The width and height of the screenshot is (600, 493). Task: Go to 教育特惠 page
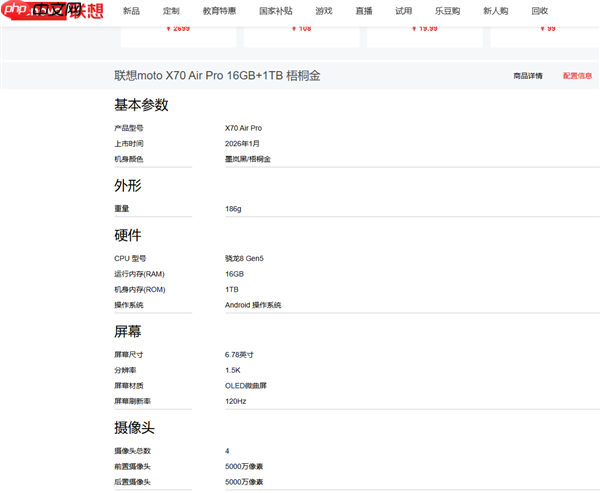coord(219,11)
